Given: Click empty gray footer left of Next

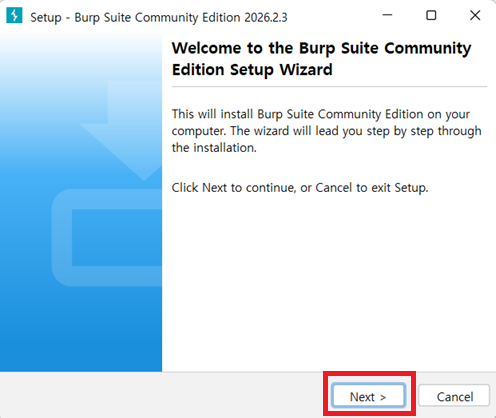Looking at the screenshot, I should click(x=160, y=395).
